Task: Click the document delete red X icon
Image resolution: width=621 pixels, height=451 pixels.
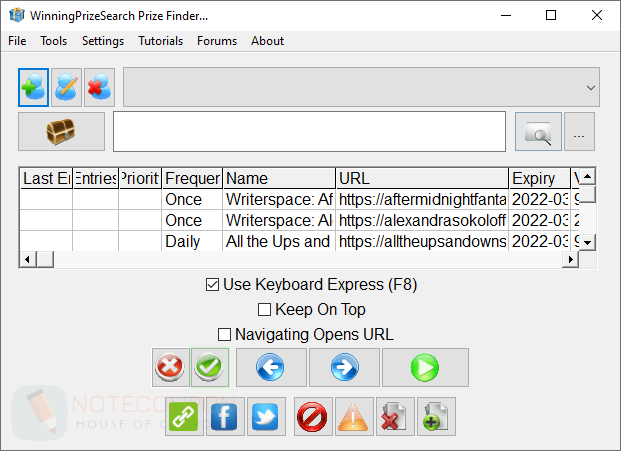Action: [395, 417]
